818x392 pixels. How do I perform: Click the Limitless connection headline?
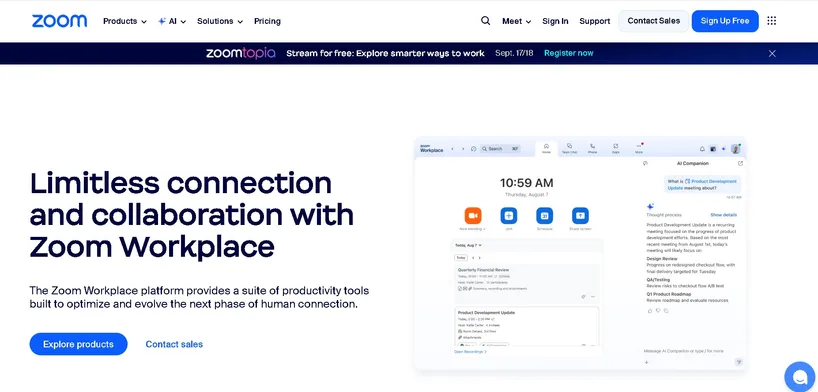(x=192, y=215)
